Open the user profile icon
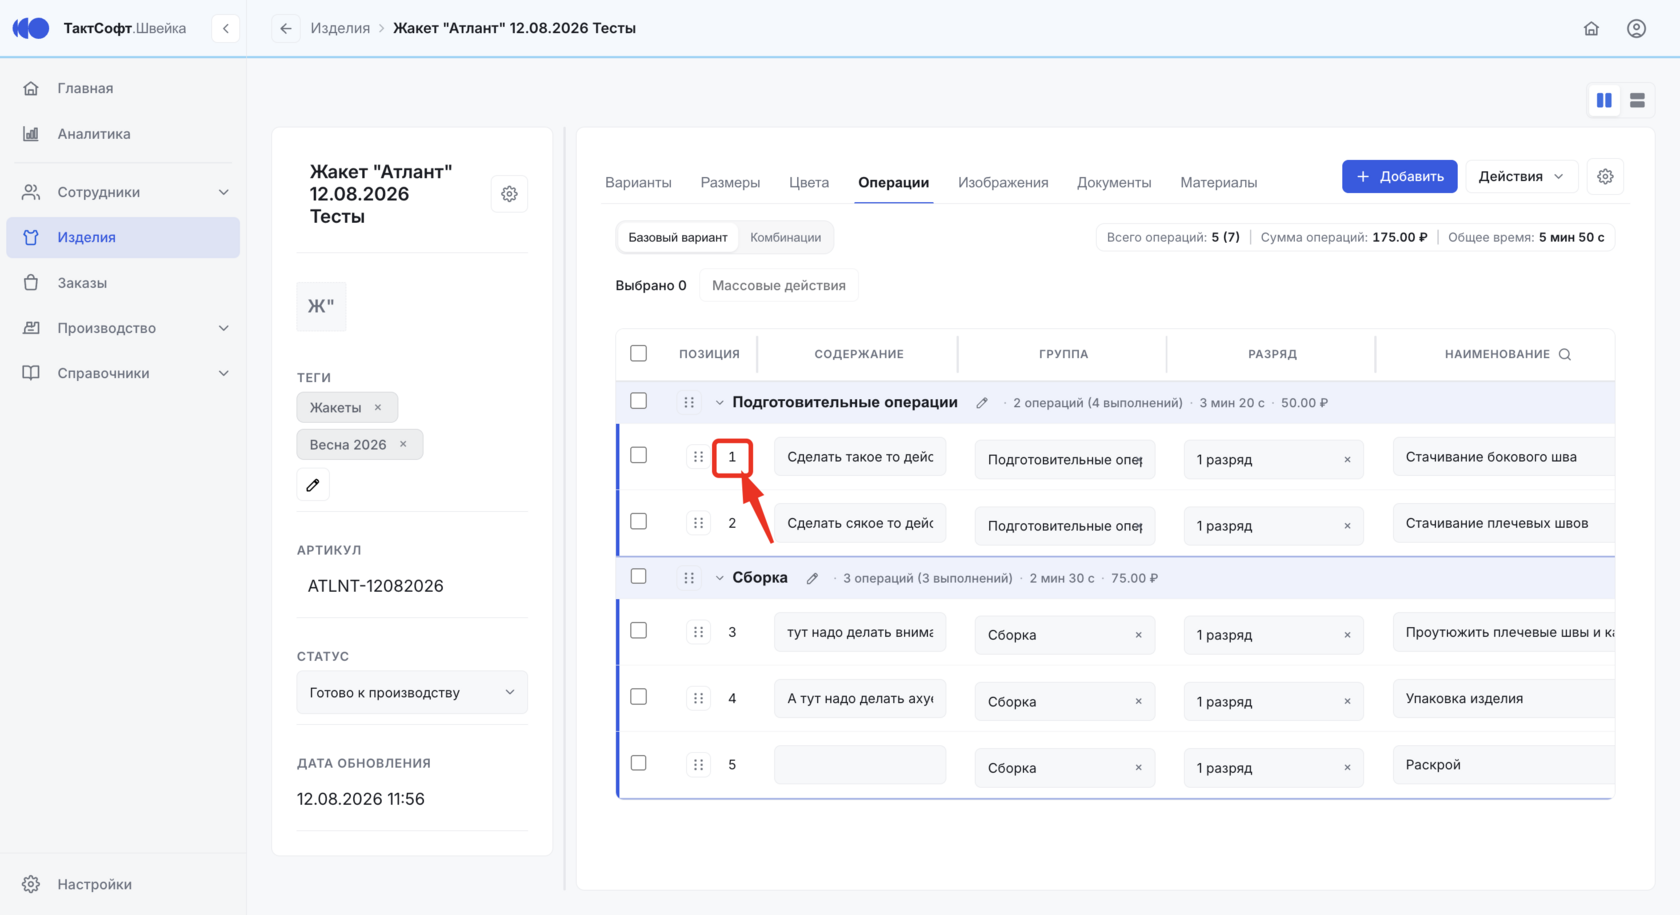This screenshot has height=915, width=1680. (x=1636, y=28)
